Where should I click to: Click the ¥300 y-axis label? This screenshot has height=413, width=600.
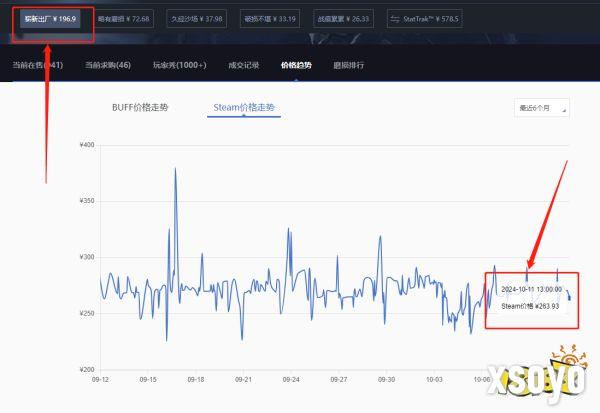point(87,257)
